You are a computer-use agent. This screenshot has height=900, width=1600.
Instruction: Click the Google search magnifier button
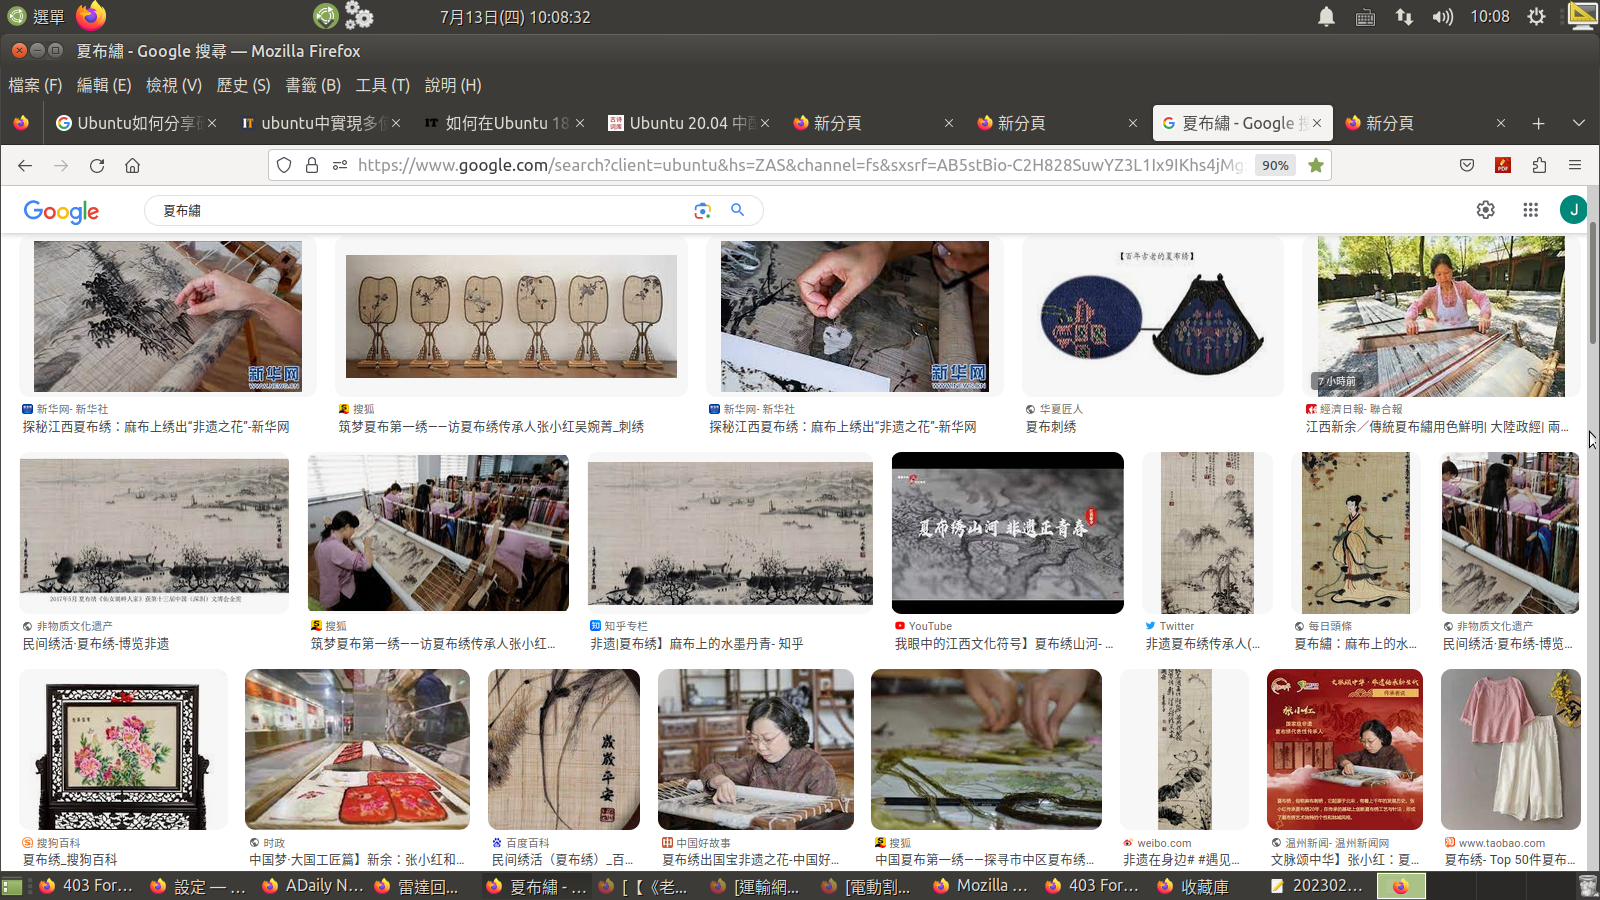[737, 210]
